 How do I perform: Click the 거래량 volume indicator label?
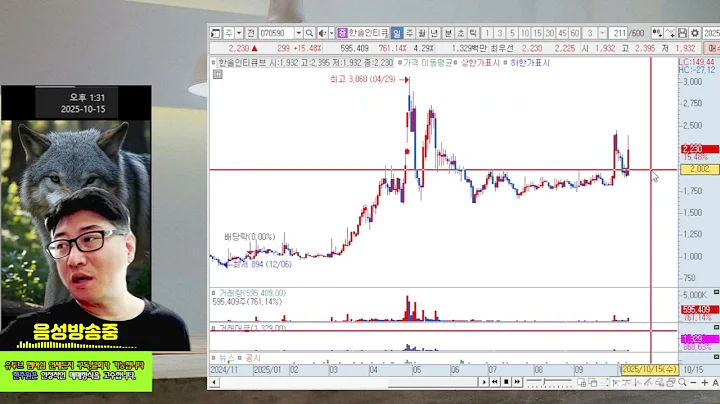coord(252,293)
